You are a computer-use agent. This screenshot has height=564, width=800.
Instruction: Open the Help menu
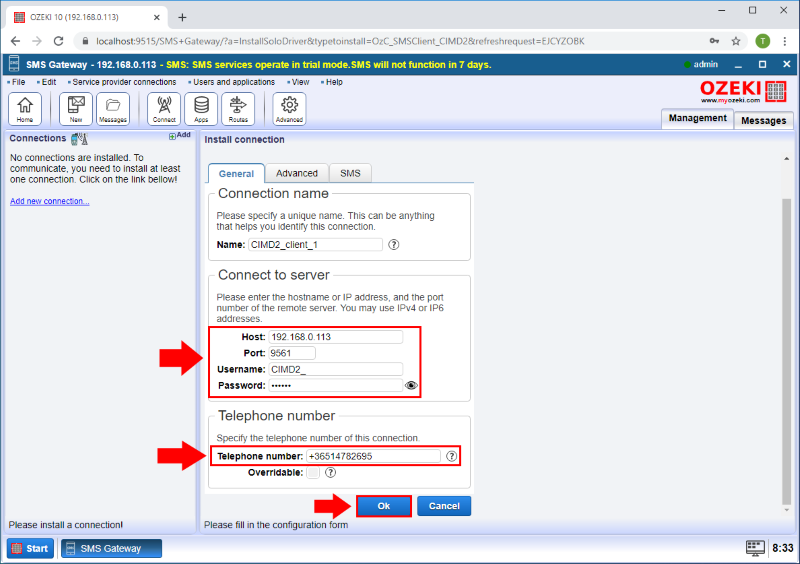click(332, 82)
